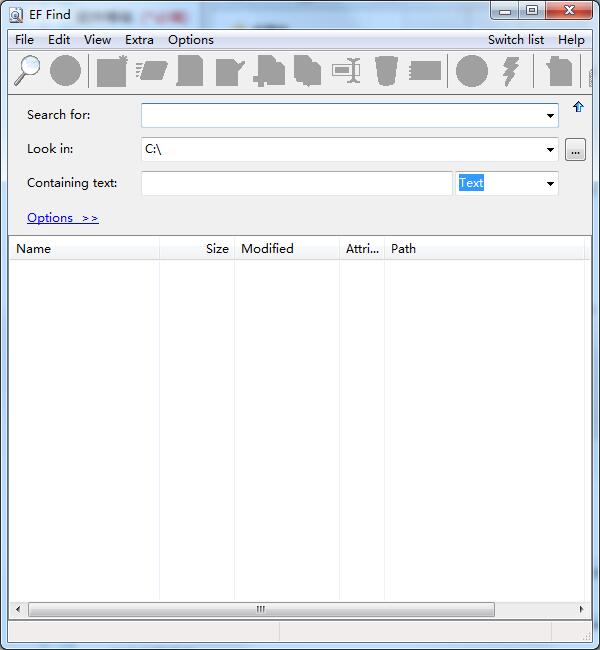Sort results by Modified column header
Screen dimensions: 600x650
coord(287,249)
